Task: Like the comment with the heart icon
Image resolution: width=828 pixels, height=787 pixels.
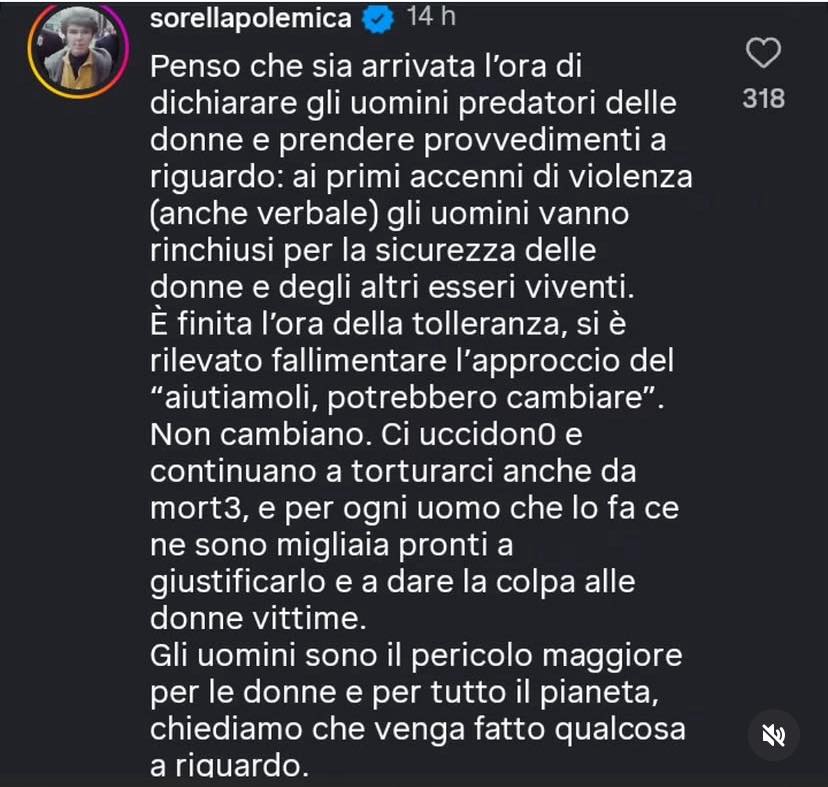Action: click(x=763, y=53)
